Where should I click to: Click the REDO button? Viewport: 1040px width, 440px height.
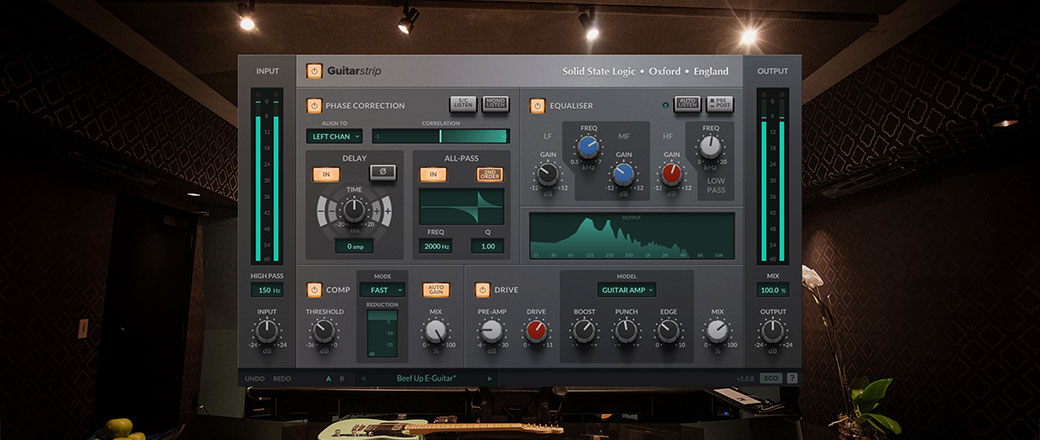coord(282,379)
